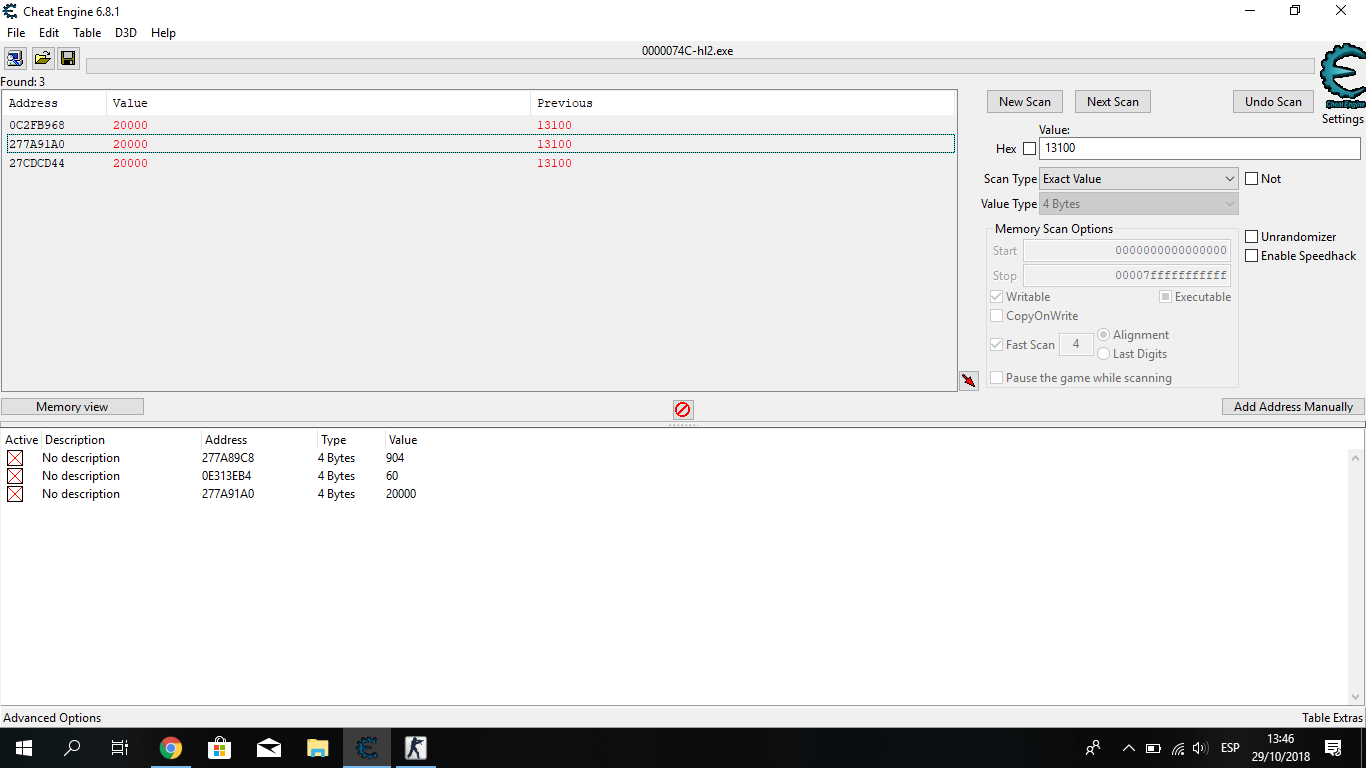Open volume control icon in tray
Viewport: 1366px width, 768px height.
pos(1200,748)
